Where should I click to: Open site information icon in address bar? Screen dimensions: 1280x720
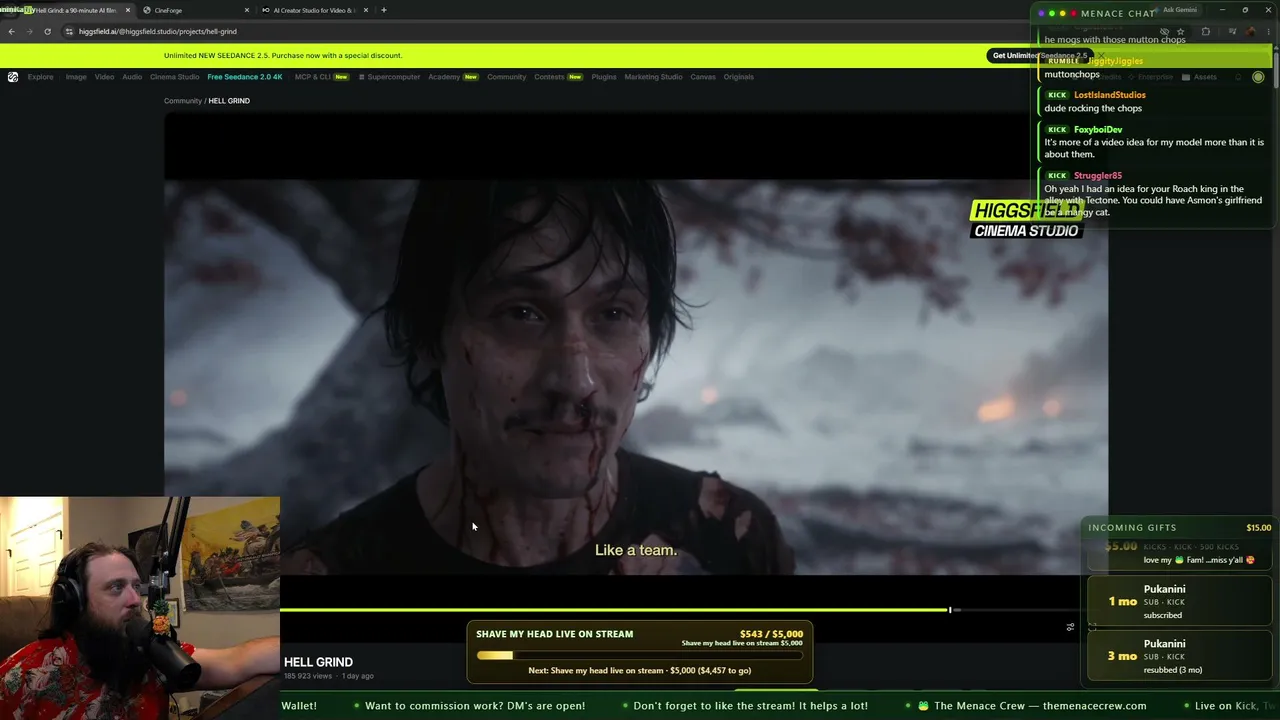[69, 31]
